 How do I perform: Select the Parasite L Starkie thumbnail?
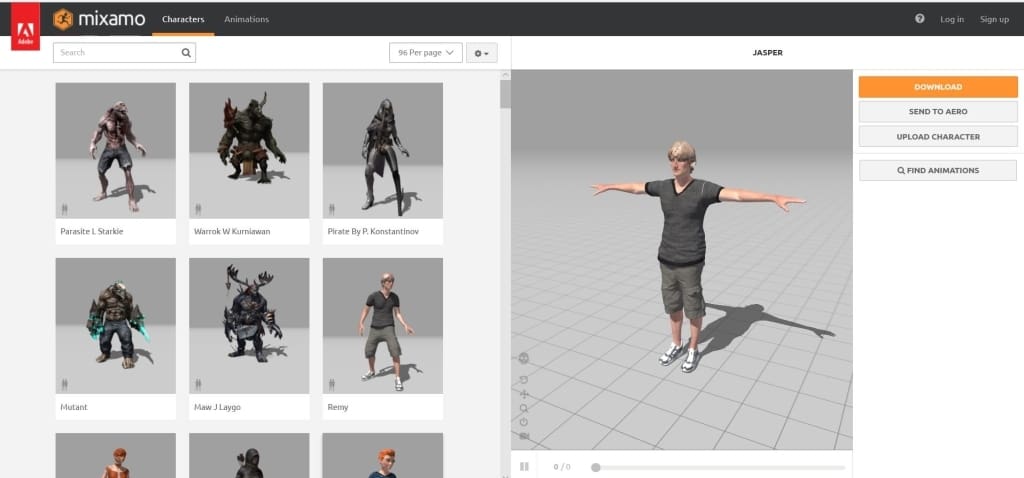point(116,150)
